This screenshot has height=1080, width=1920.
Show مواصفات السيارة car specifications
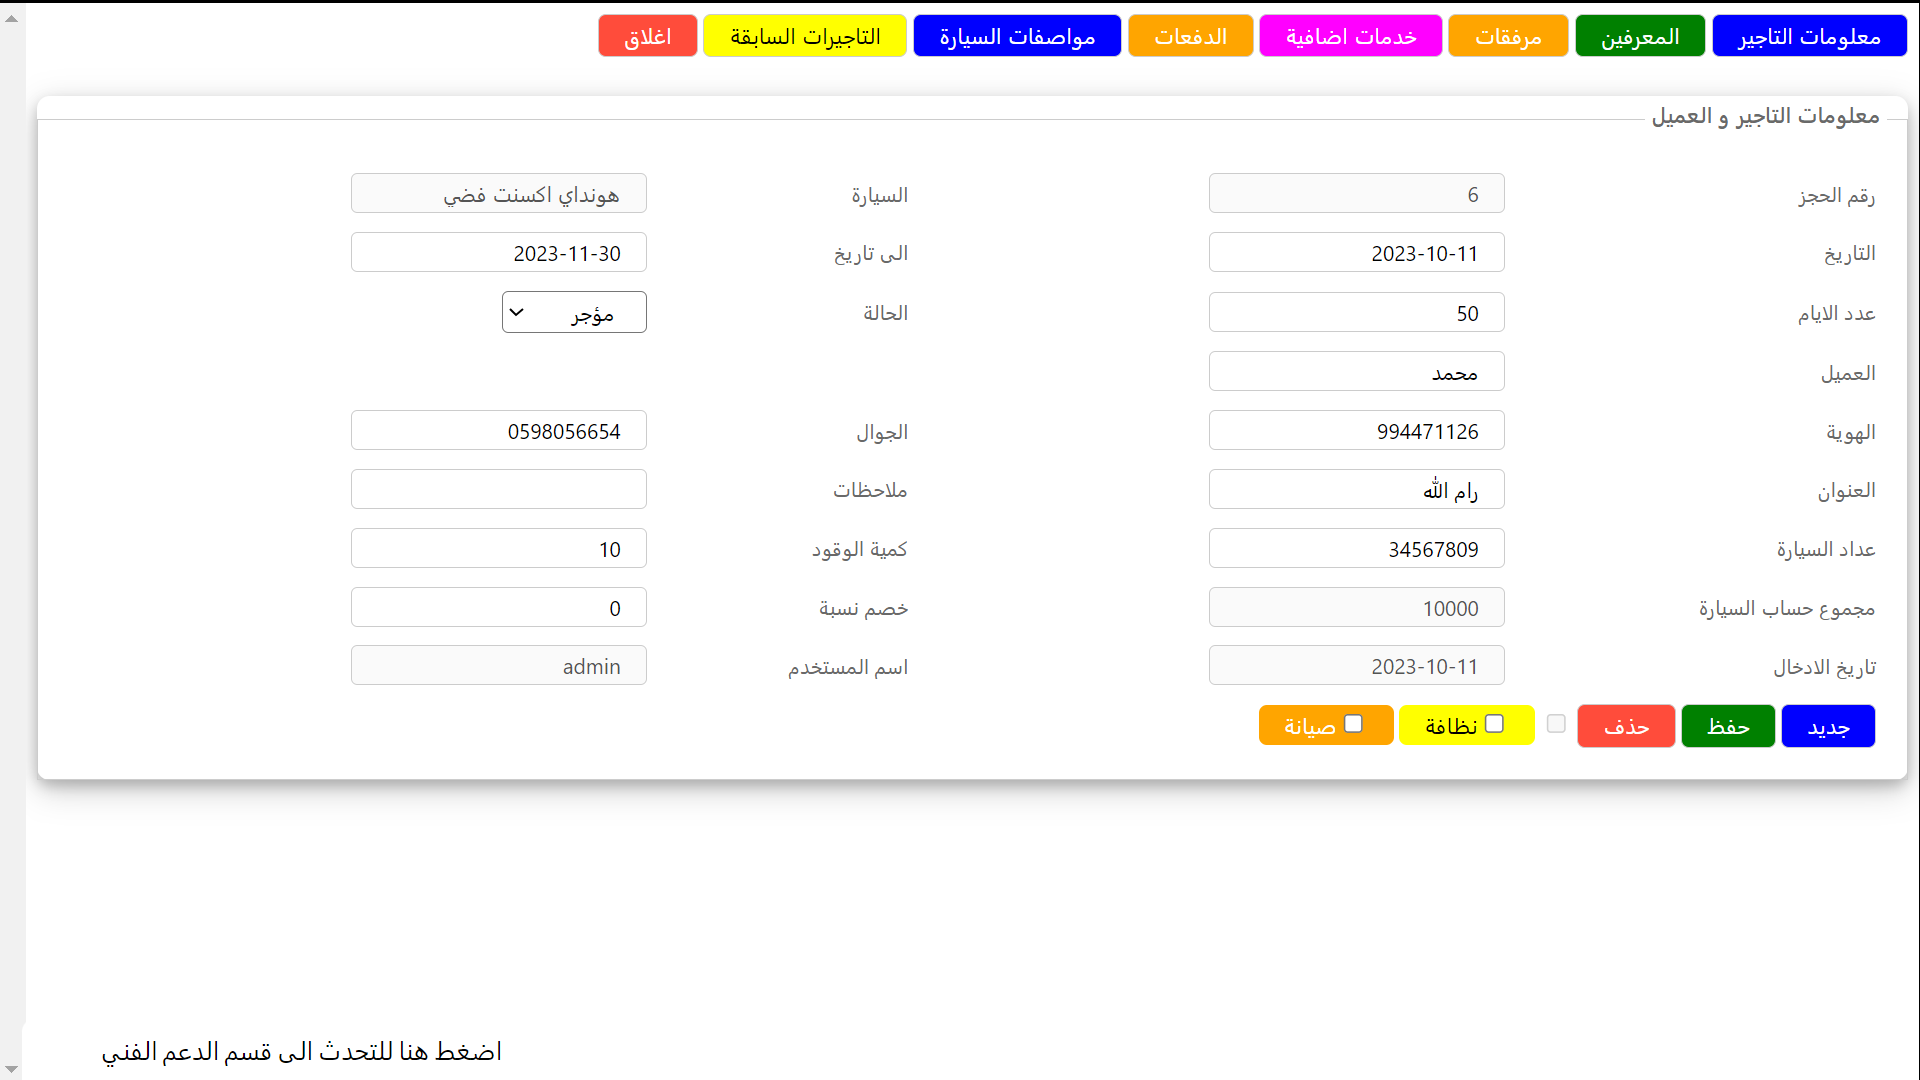(x=1017, y=37)
